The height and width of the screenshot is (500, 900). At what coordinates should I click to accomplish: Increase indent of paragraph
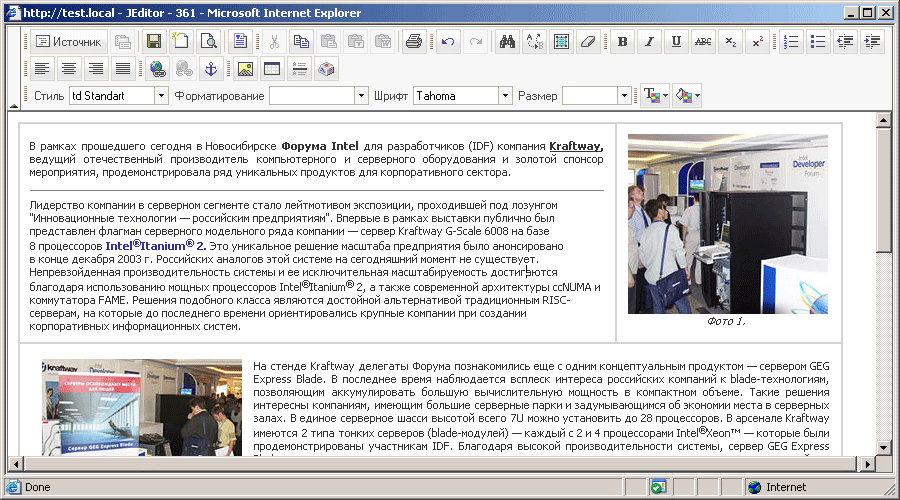coord(872,41)
